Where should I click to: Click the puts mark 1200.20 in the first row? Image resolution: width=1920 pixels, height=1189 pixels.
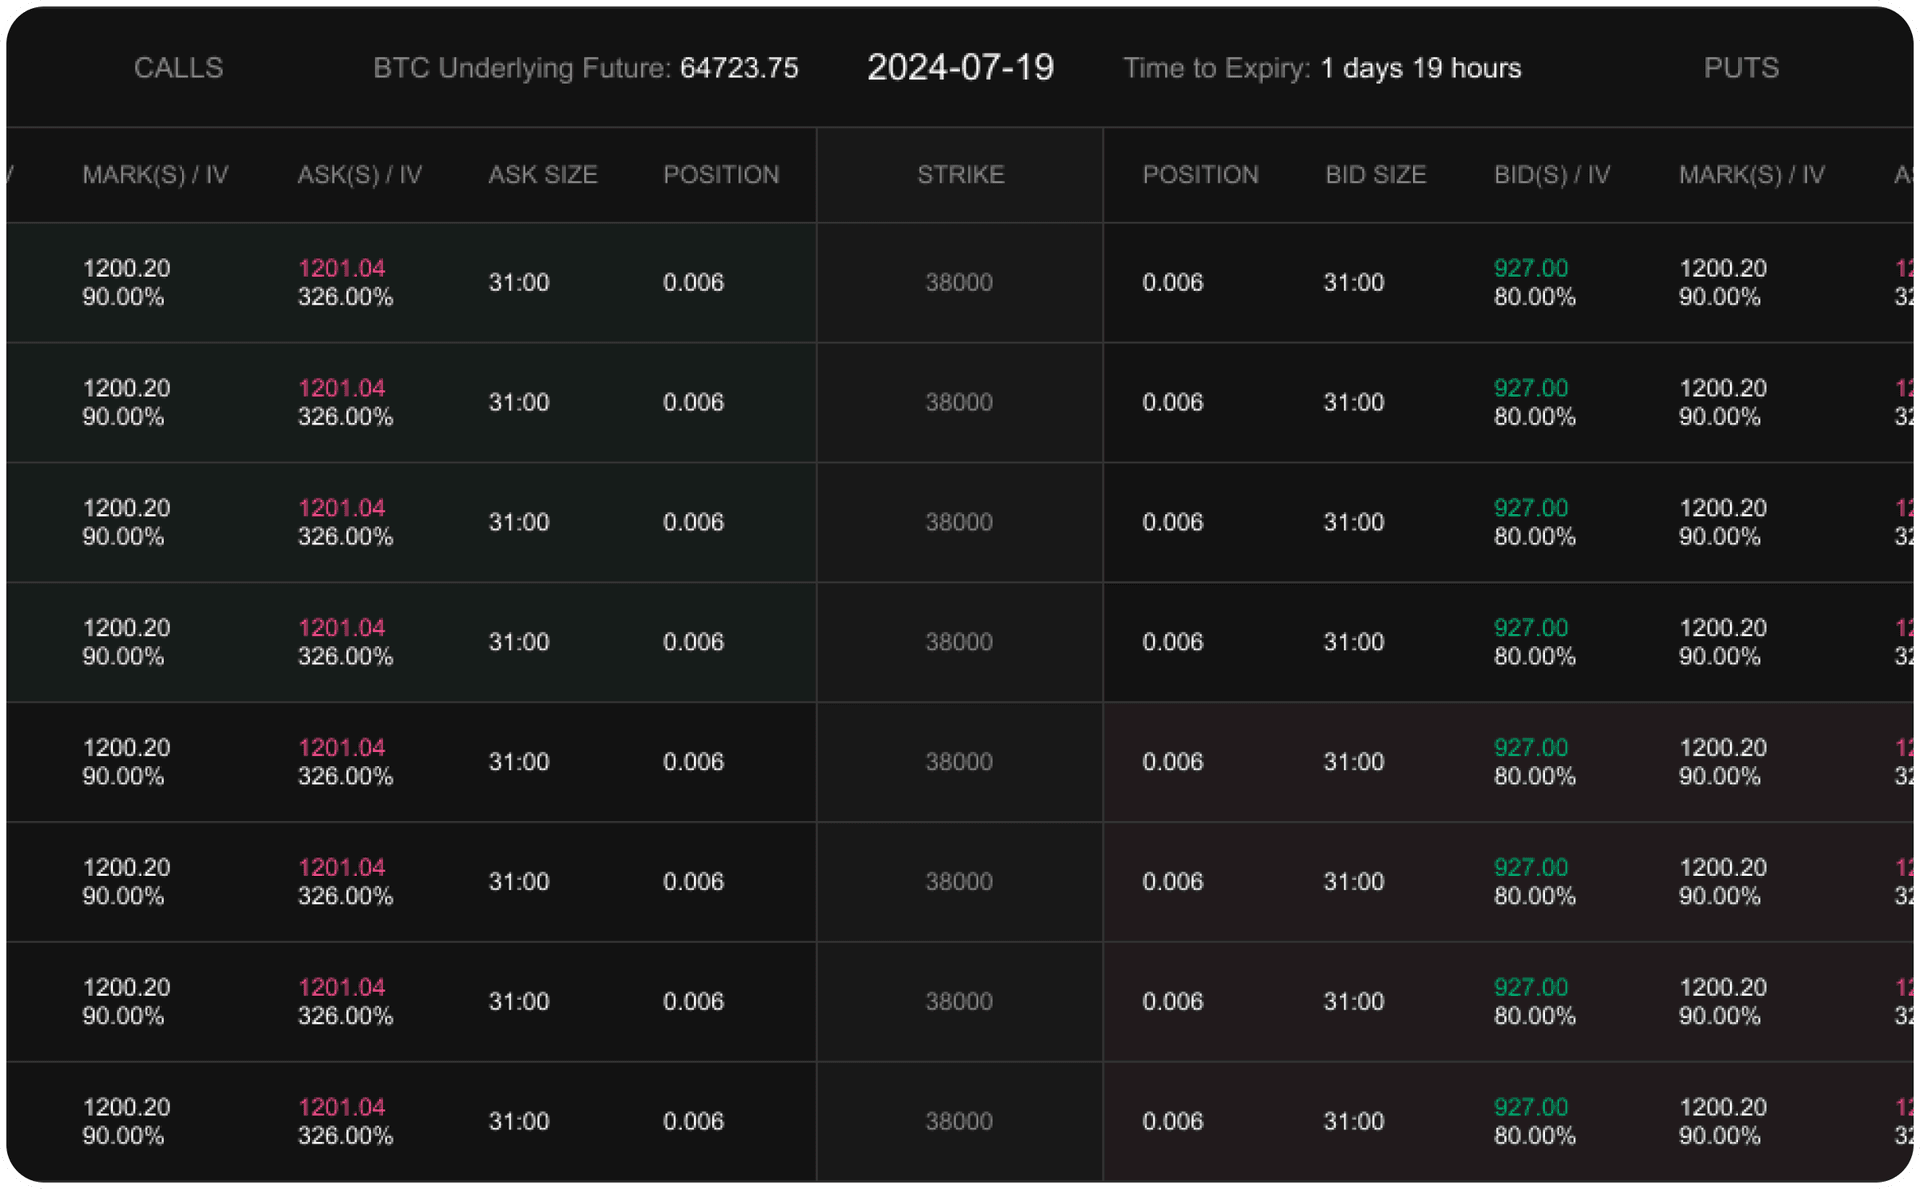[1722, 268]
